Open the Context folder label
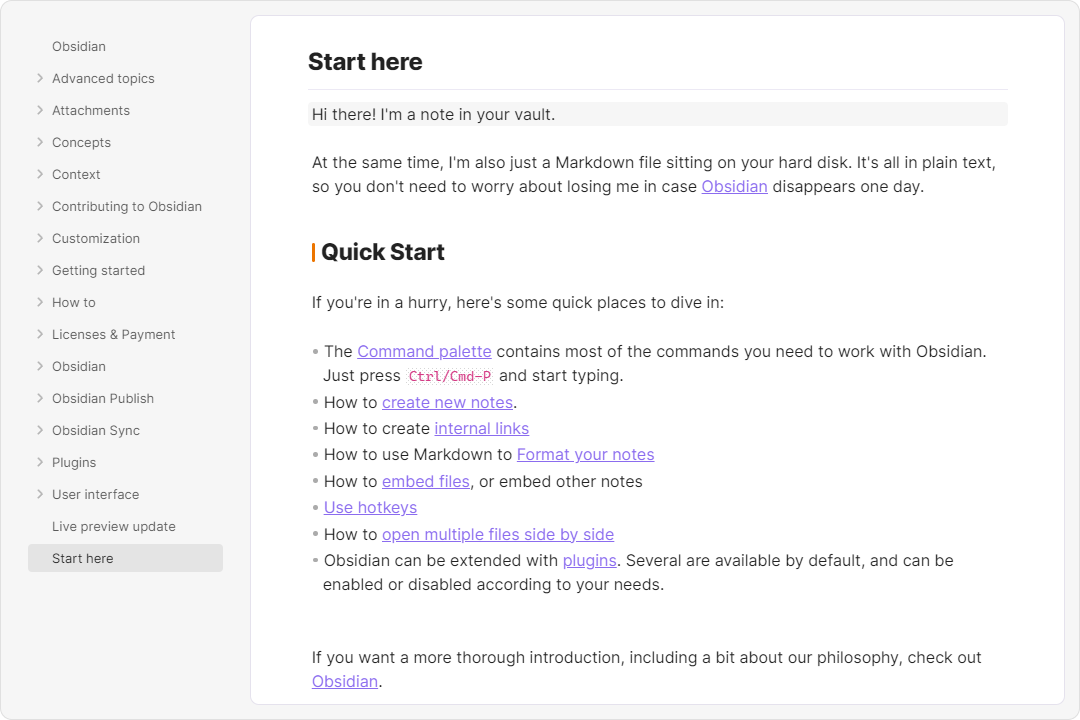 (x=76, y=174)
